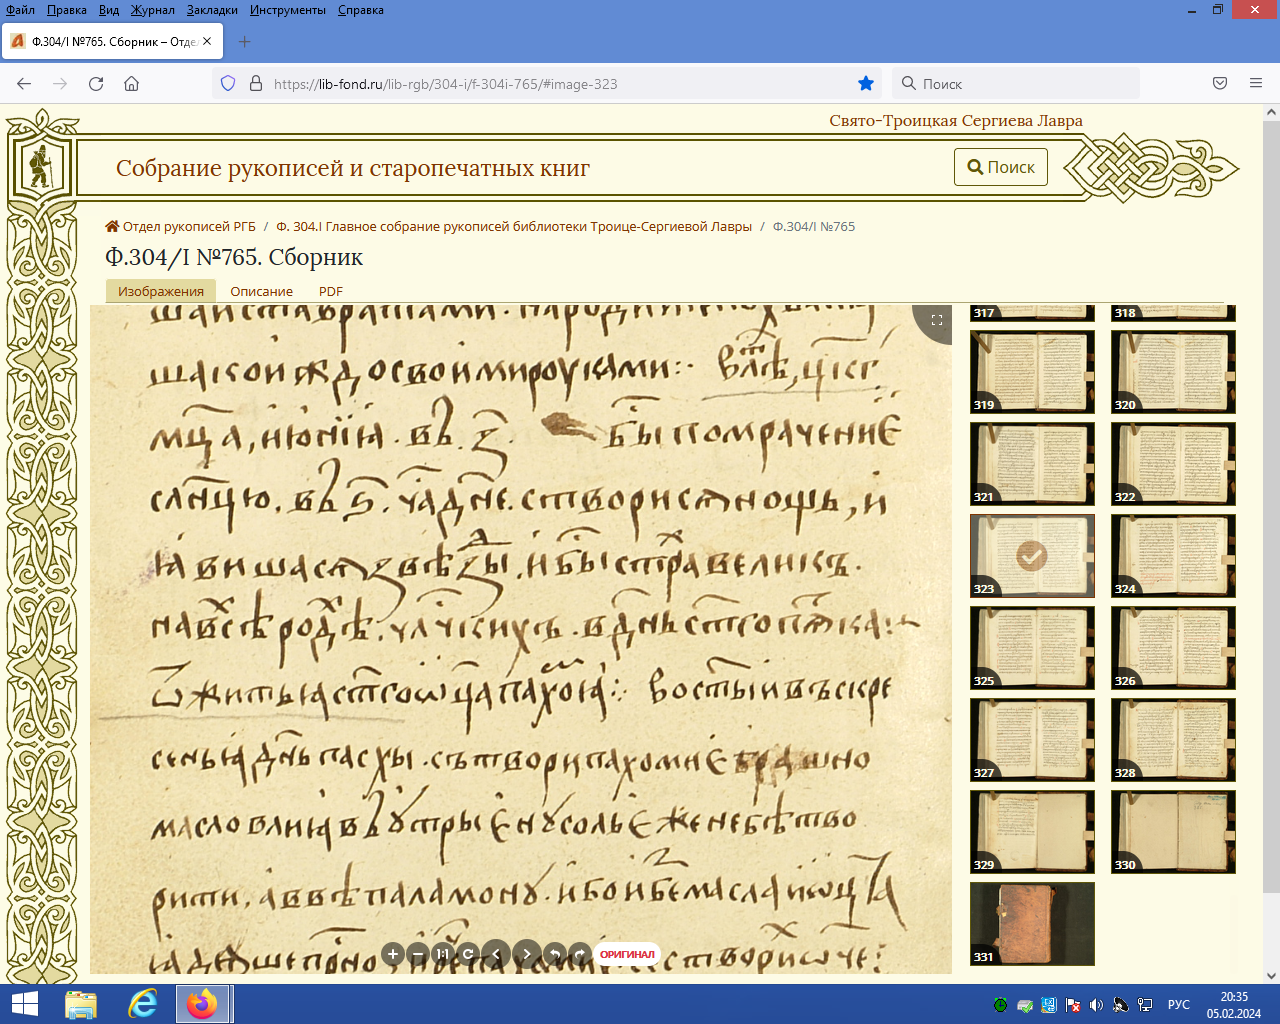
Task: Open the Windows Start button
Action: (x=24, y=1004)
